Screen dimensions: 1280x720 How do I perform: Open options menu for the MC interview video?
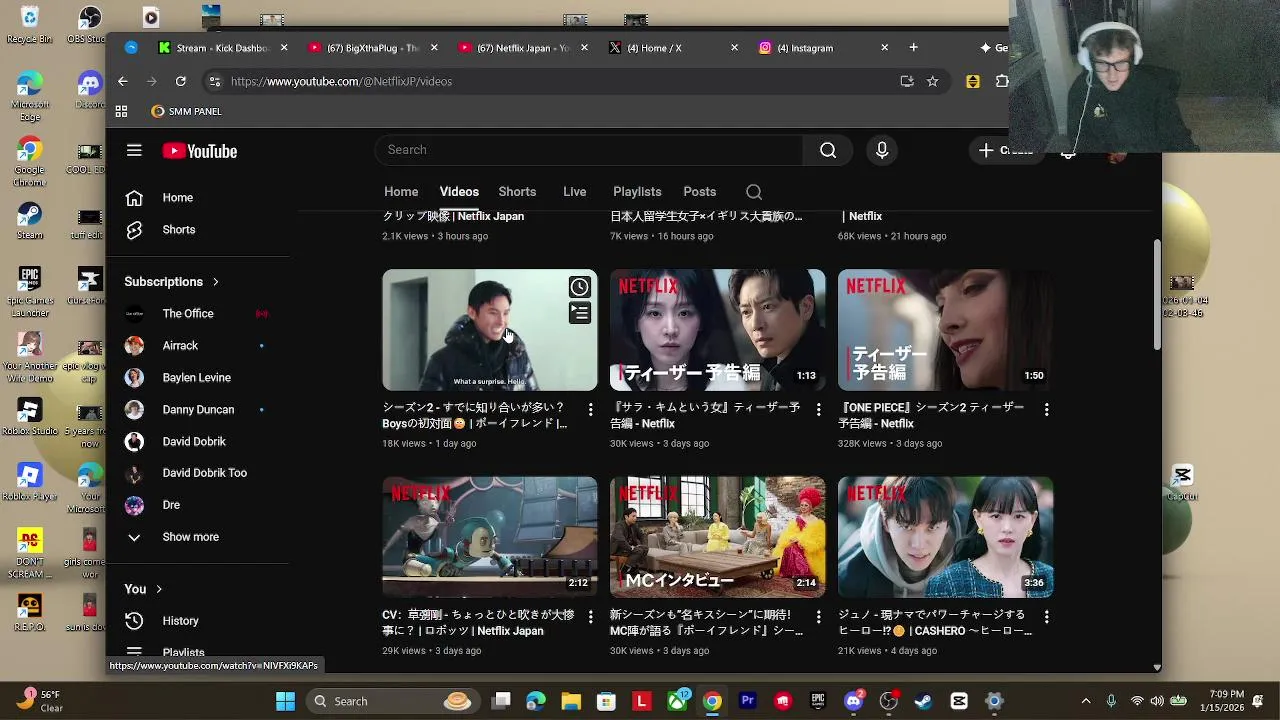pyautogui.click(x=818, y=617)
